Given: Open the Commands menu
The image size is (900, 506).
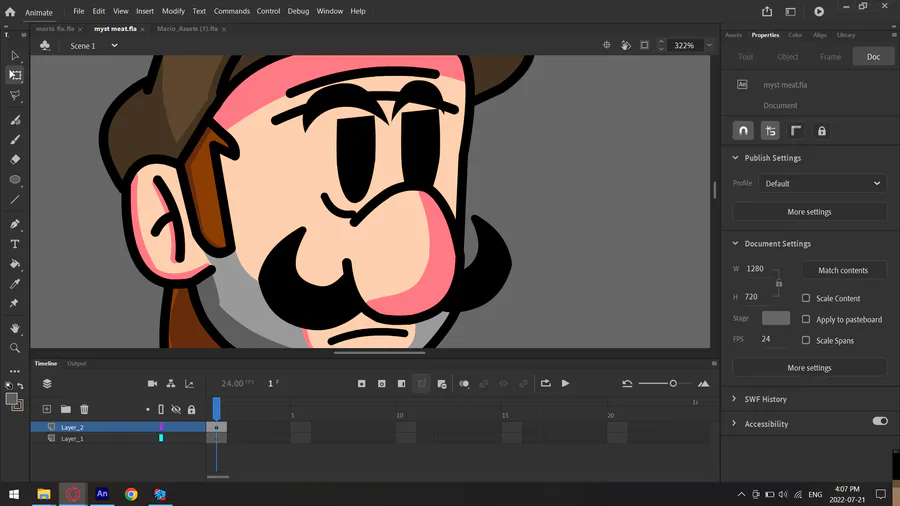Looking at the screenshot, I should tap(231, 11).
